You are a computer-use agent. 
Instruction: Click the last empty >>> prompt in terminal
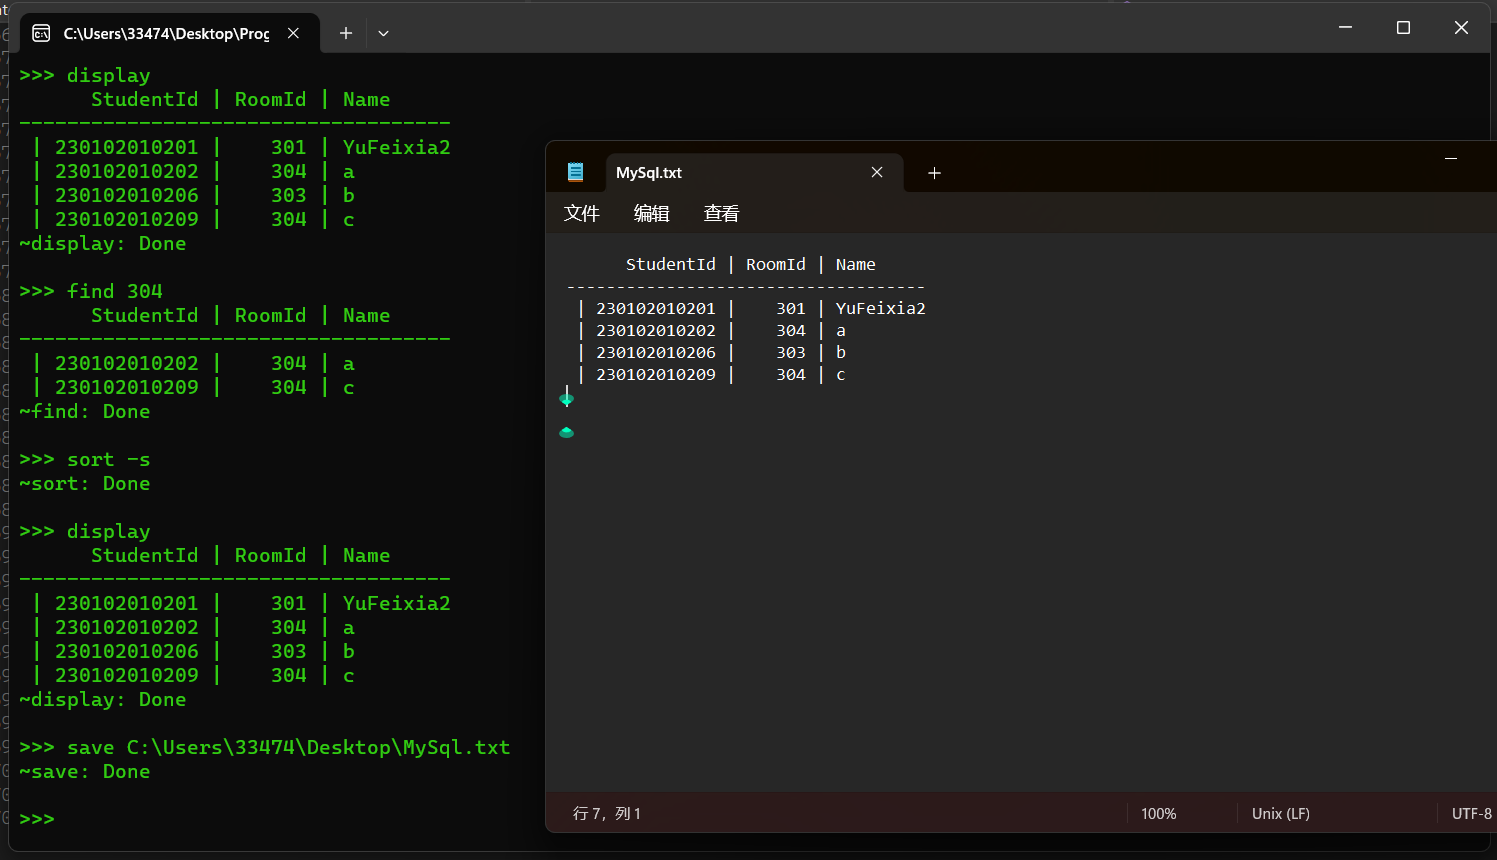pos(37,819)
